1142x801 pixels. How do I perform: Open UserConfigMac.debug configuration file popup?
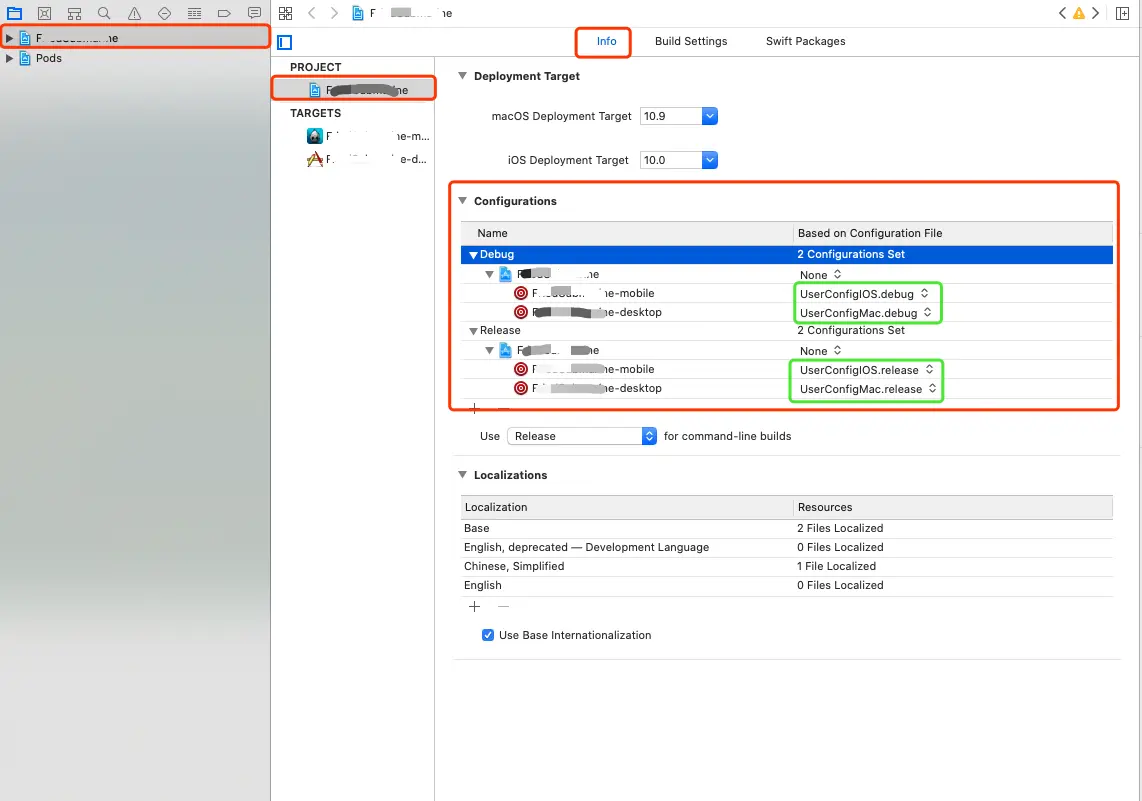click(865, 312)
